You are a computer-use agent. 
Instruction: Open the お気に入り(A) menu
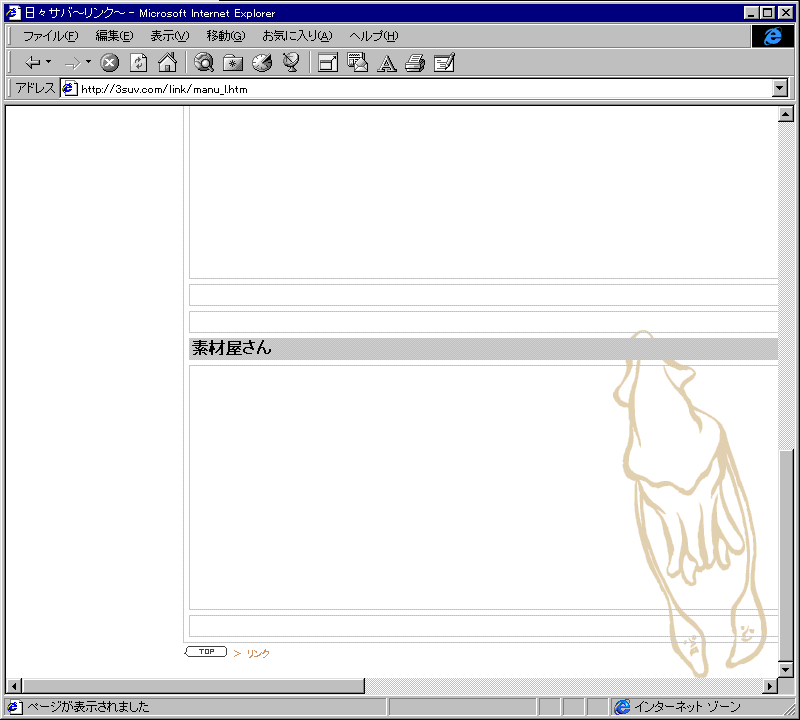pyautogui.click(x=297, y=36)
